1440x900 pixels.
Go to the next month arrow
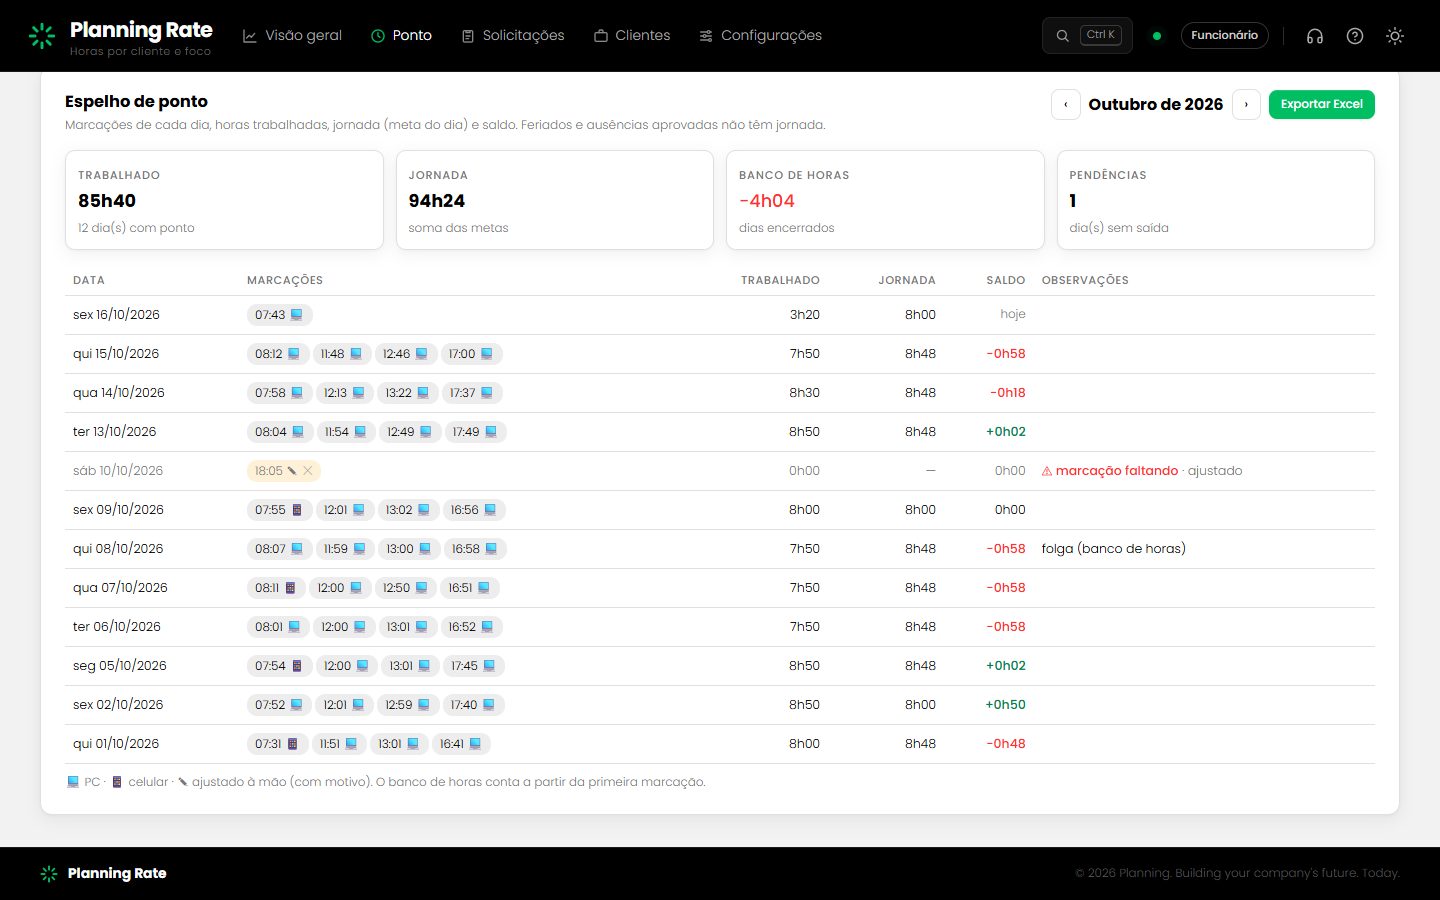pyautogui.click(x=1246, y=104)
